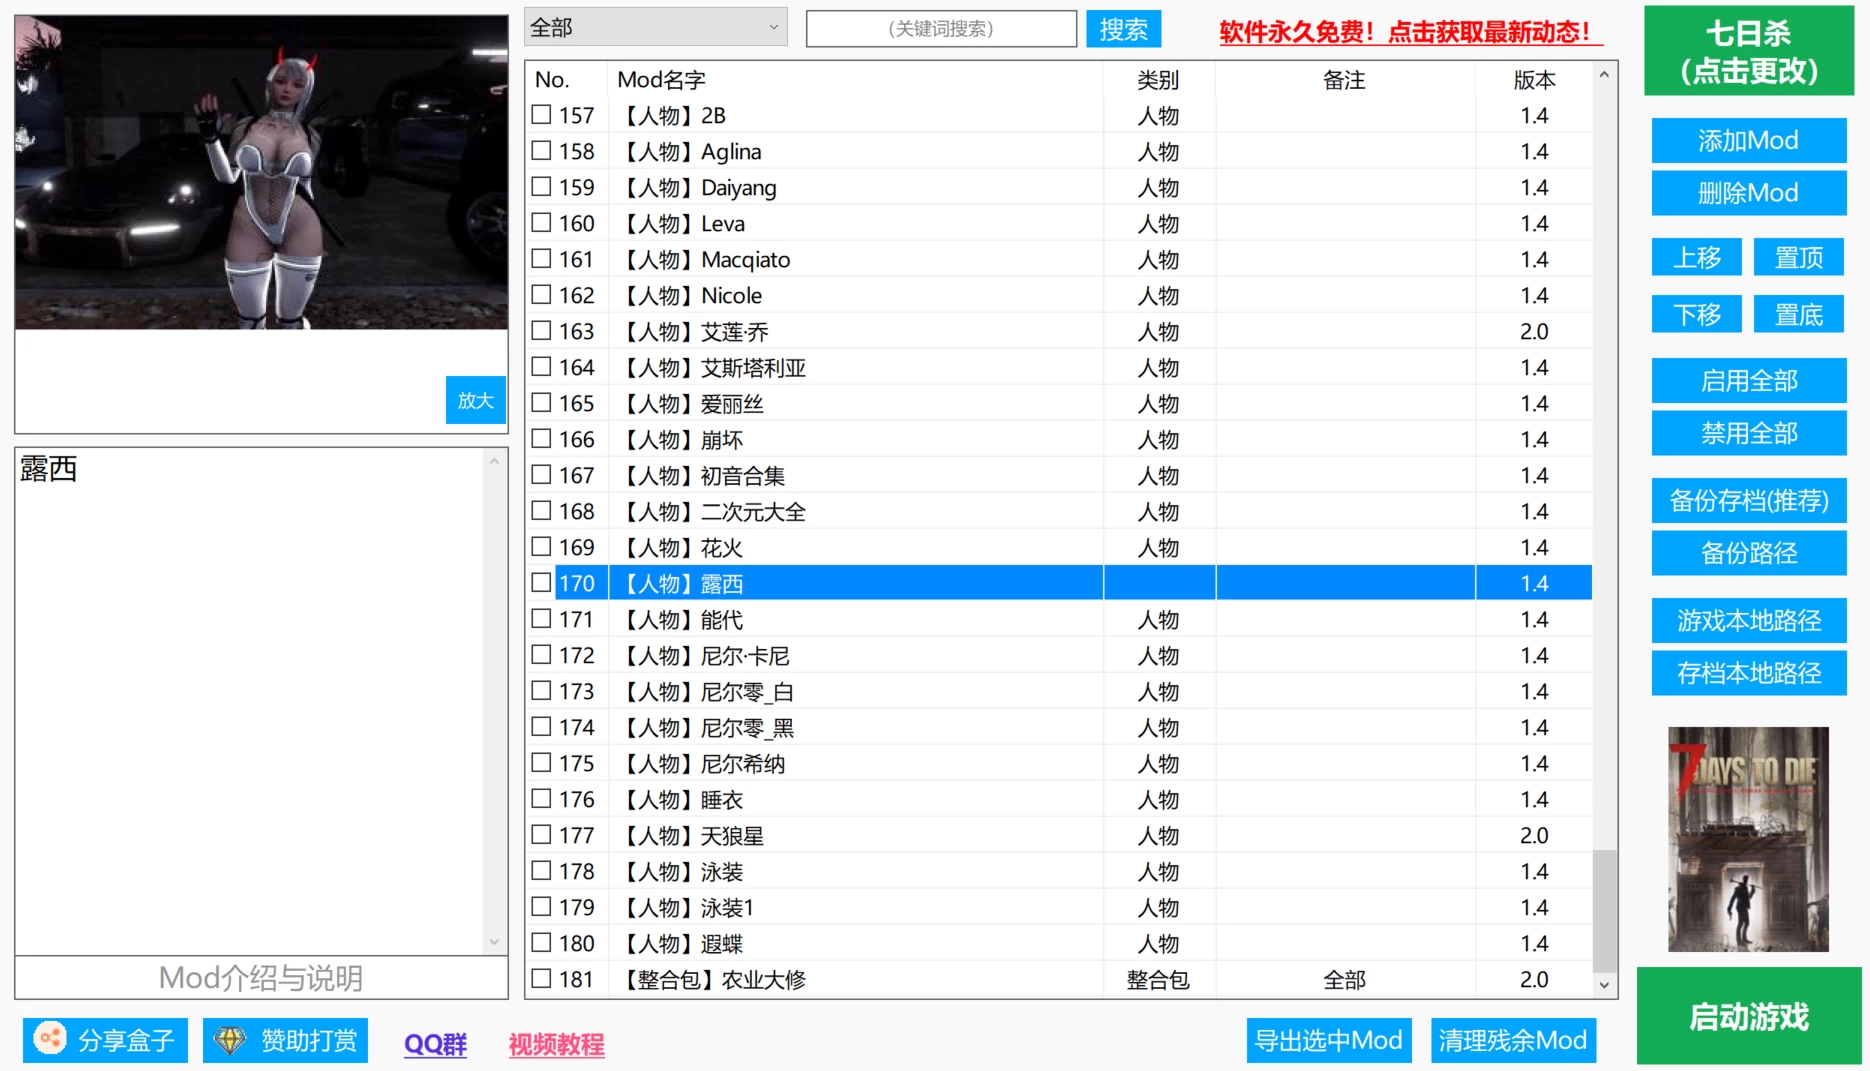The height and width of the screenshot is (1071, 1870).
Task: Open the QQ群 link
Action: [435, 1044]
